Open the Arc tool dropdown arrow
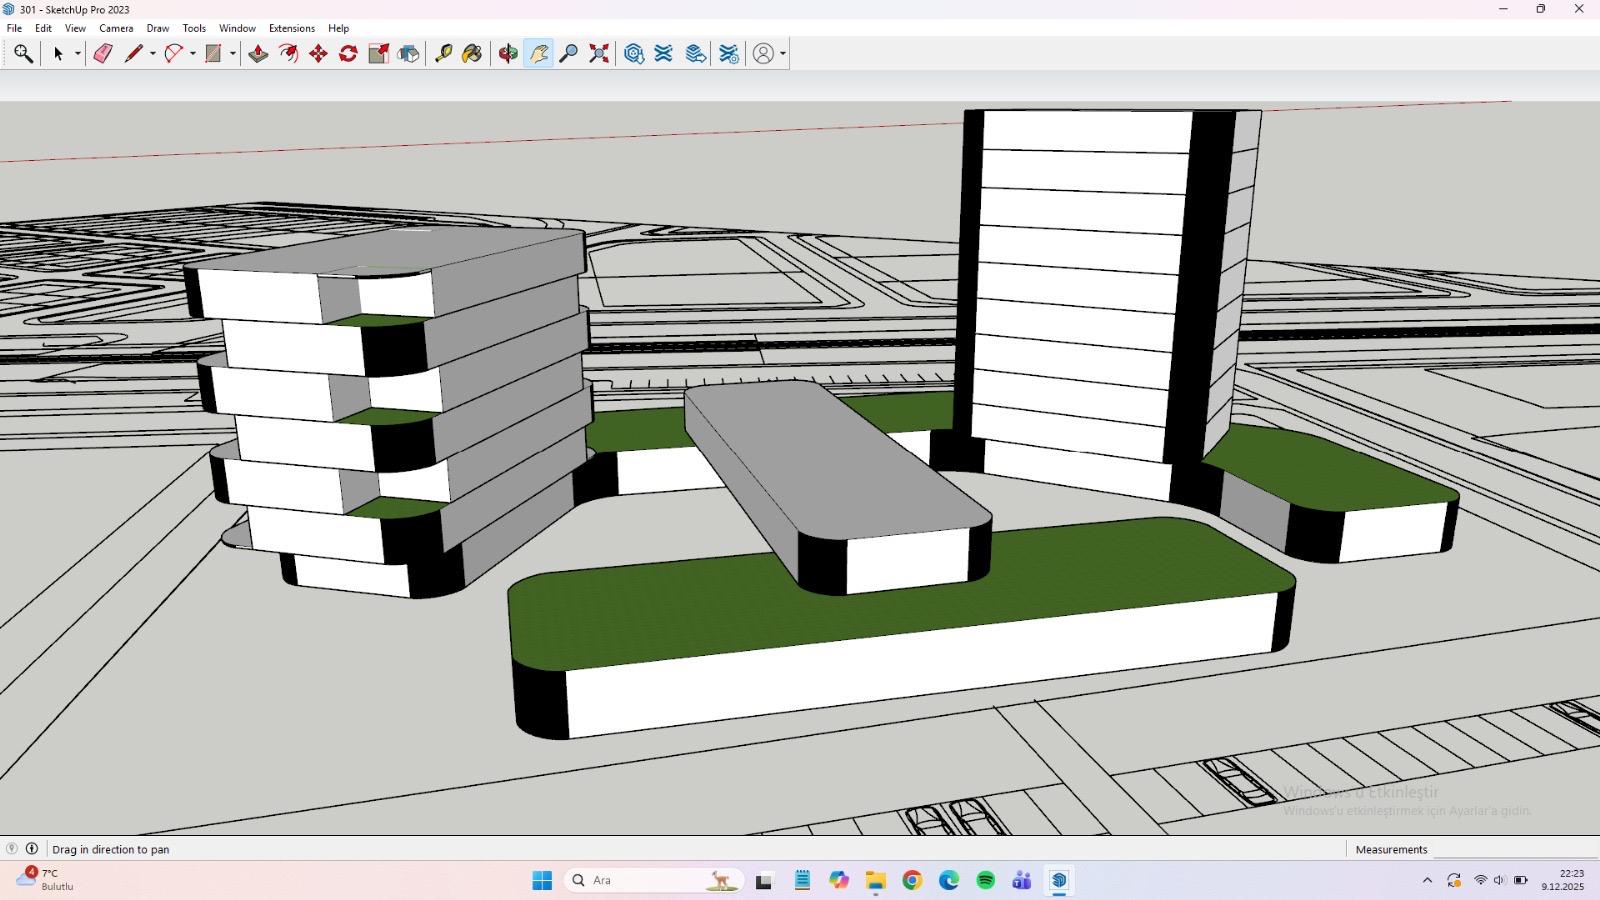Image resolution: width=1600 pixels, height=900 pixels. click(192, 54)
